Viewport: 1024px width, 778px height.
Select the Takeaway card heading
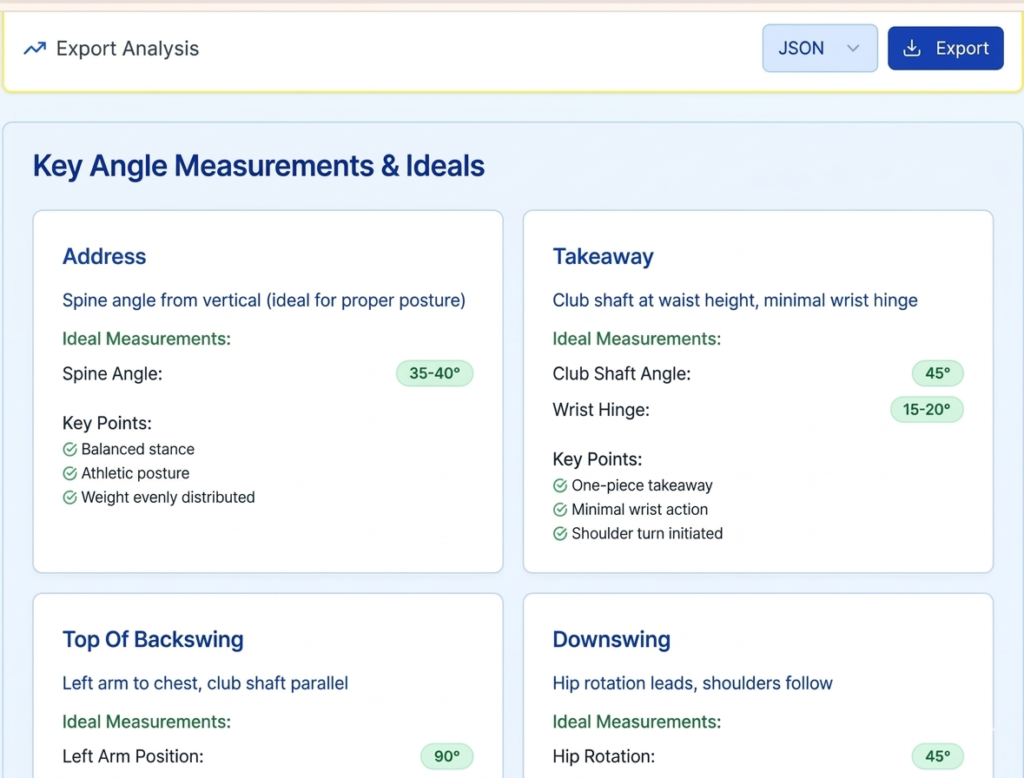point(603,257)
